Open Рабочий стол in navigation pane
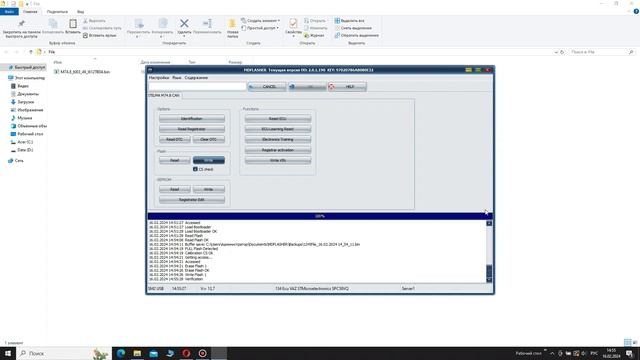The width and height of the screenshot is (640, 360). tap(27, 134)
